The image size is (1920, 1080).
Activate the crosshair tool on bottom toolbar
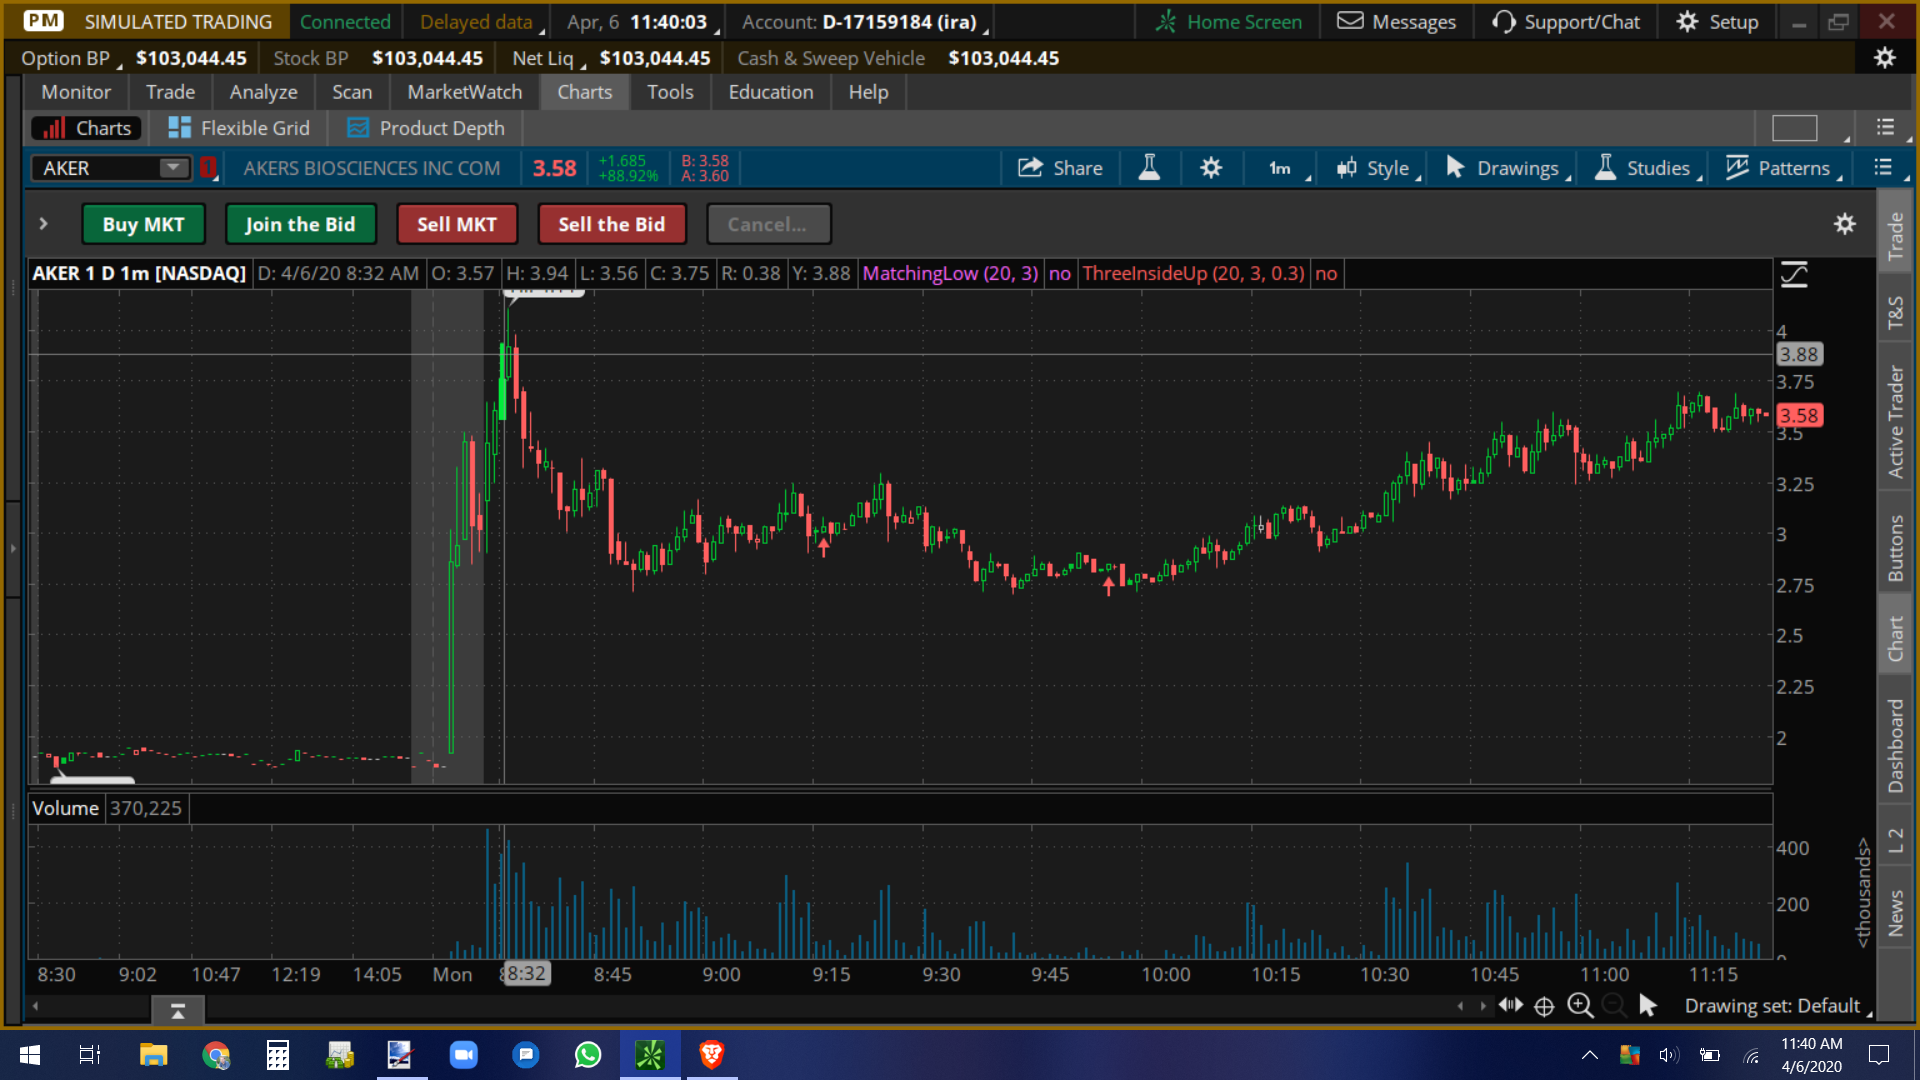1545,1006
